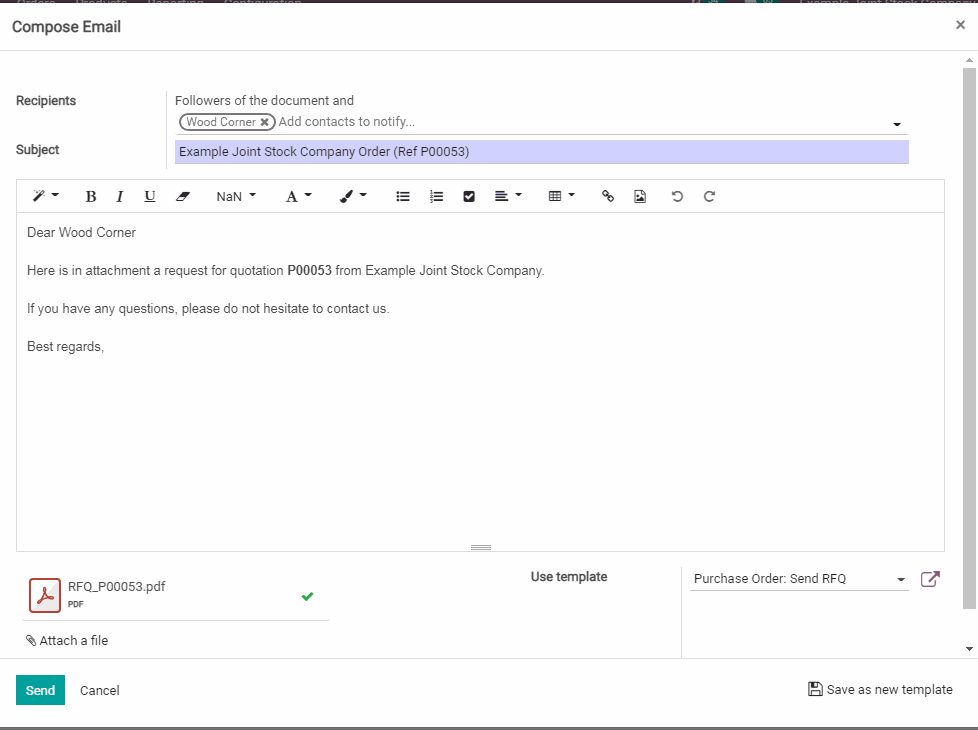Click the underline formatting icon
978x730 pixels.
pyautogui.click(x=150, y=197)
